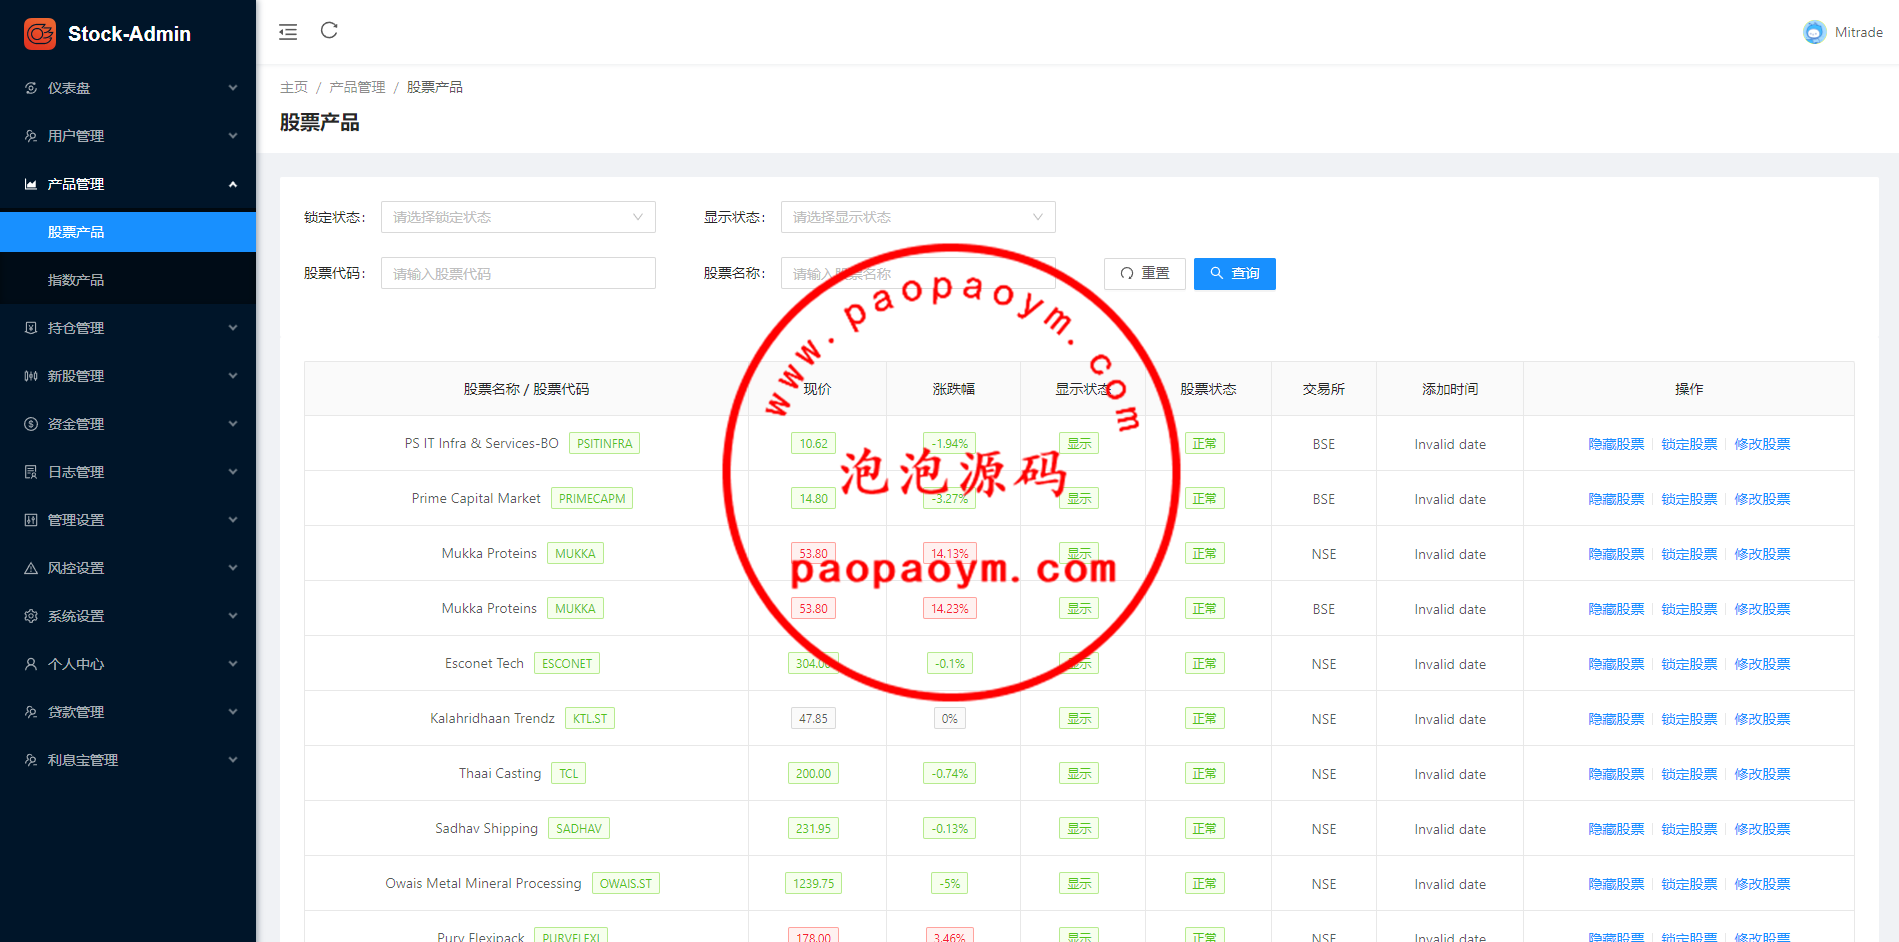Click the 交易所 column header
The height and width of the screenshot is (942, 1899).
click(x=1324, y=389)
